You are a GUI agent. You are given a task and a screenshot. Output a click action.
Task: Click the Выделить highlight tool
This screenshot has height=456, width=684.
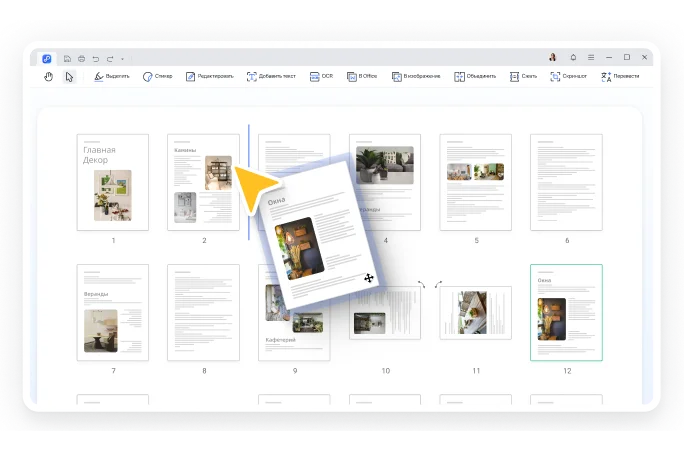click(x=112, y=76)
